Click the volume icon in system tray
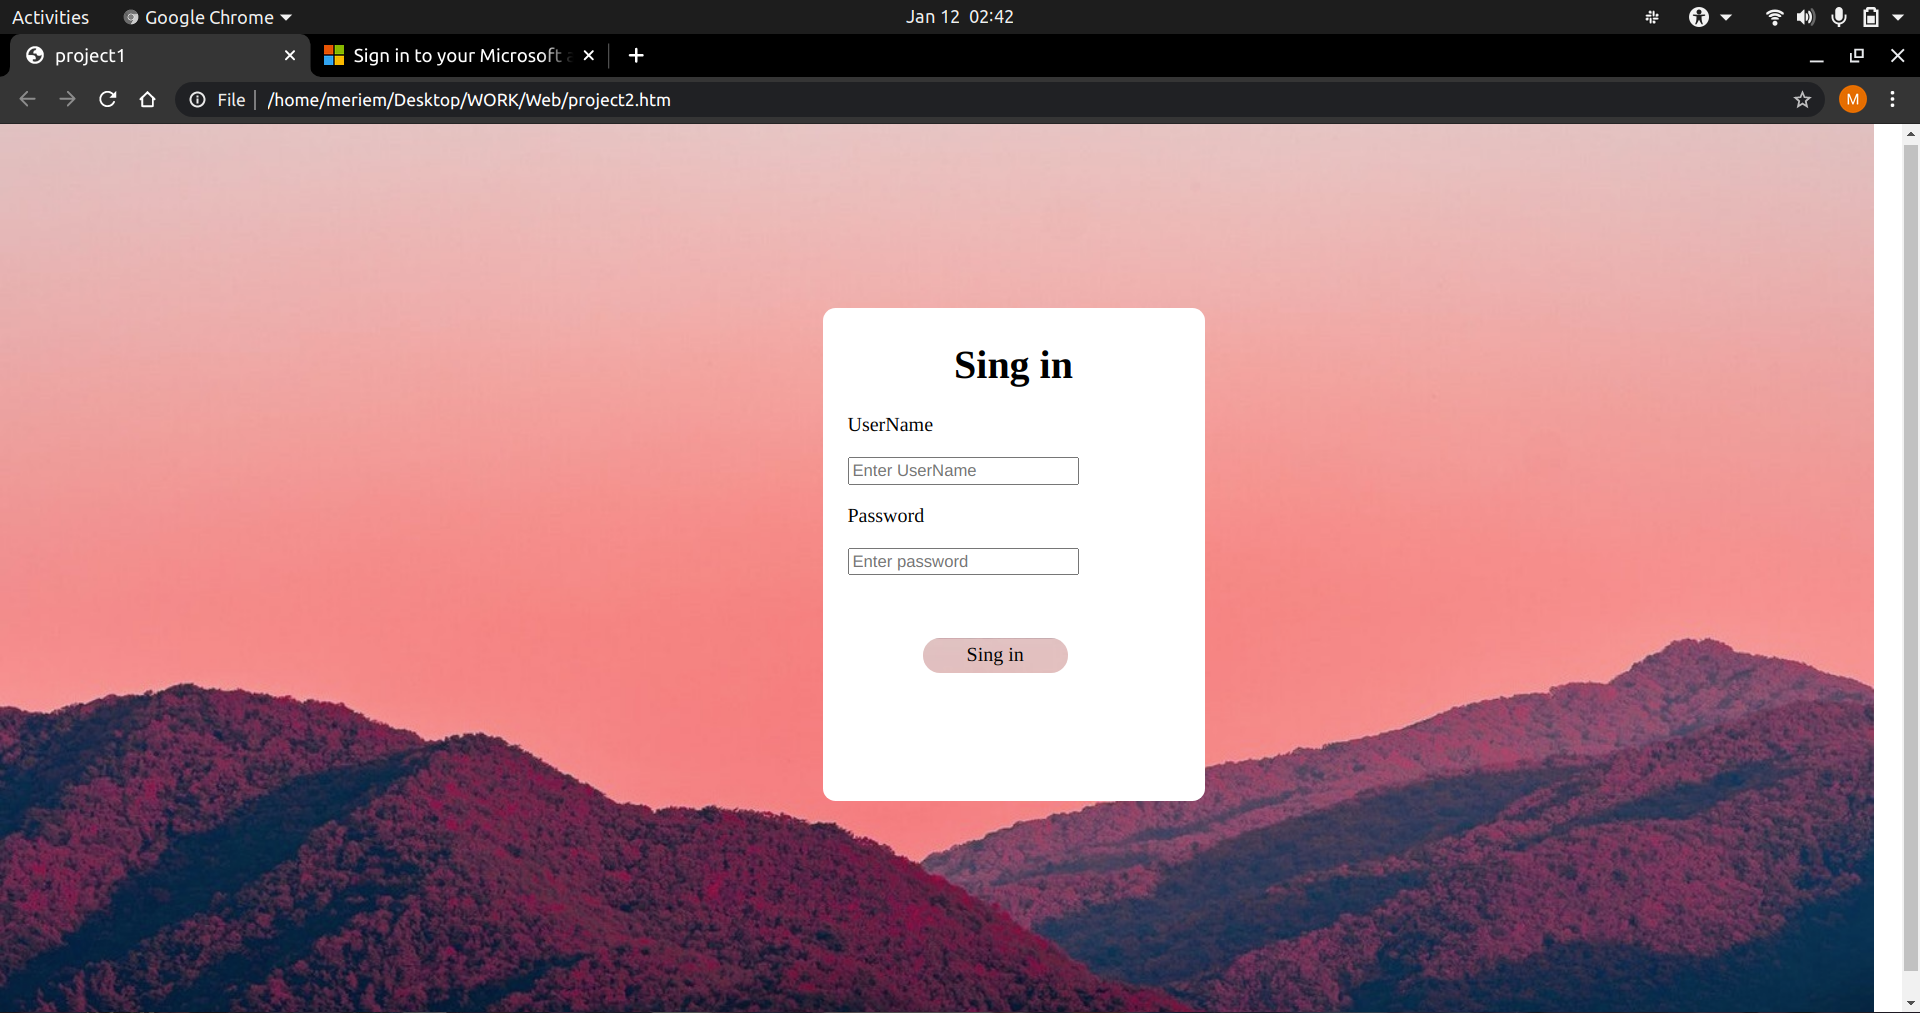 coord(1806,17)
